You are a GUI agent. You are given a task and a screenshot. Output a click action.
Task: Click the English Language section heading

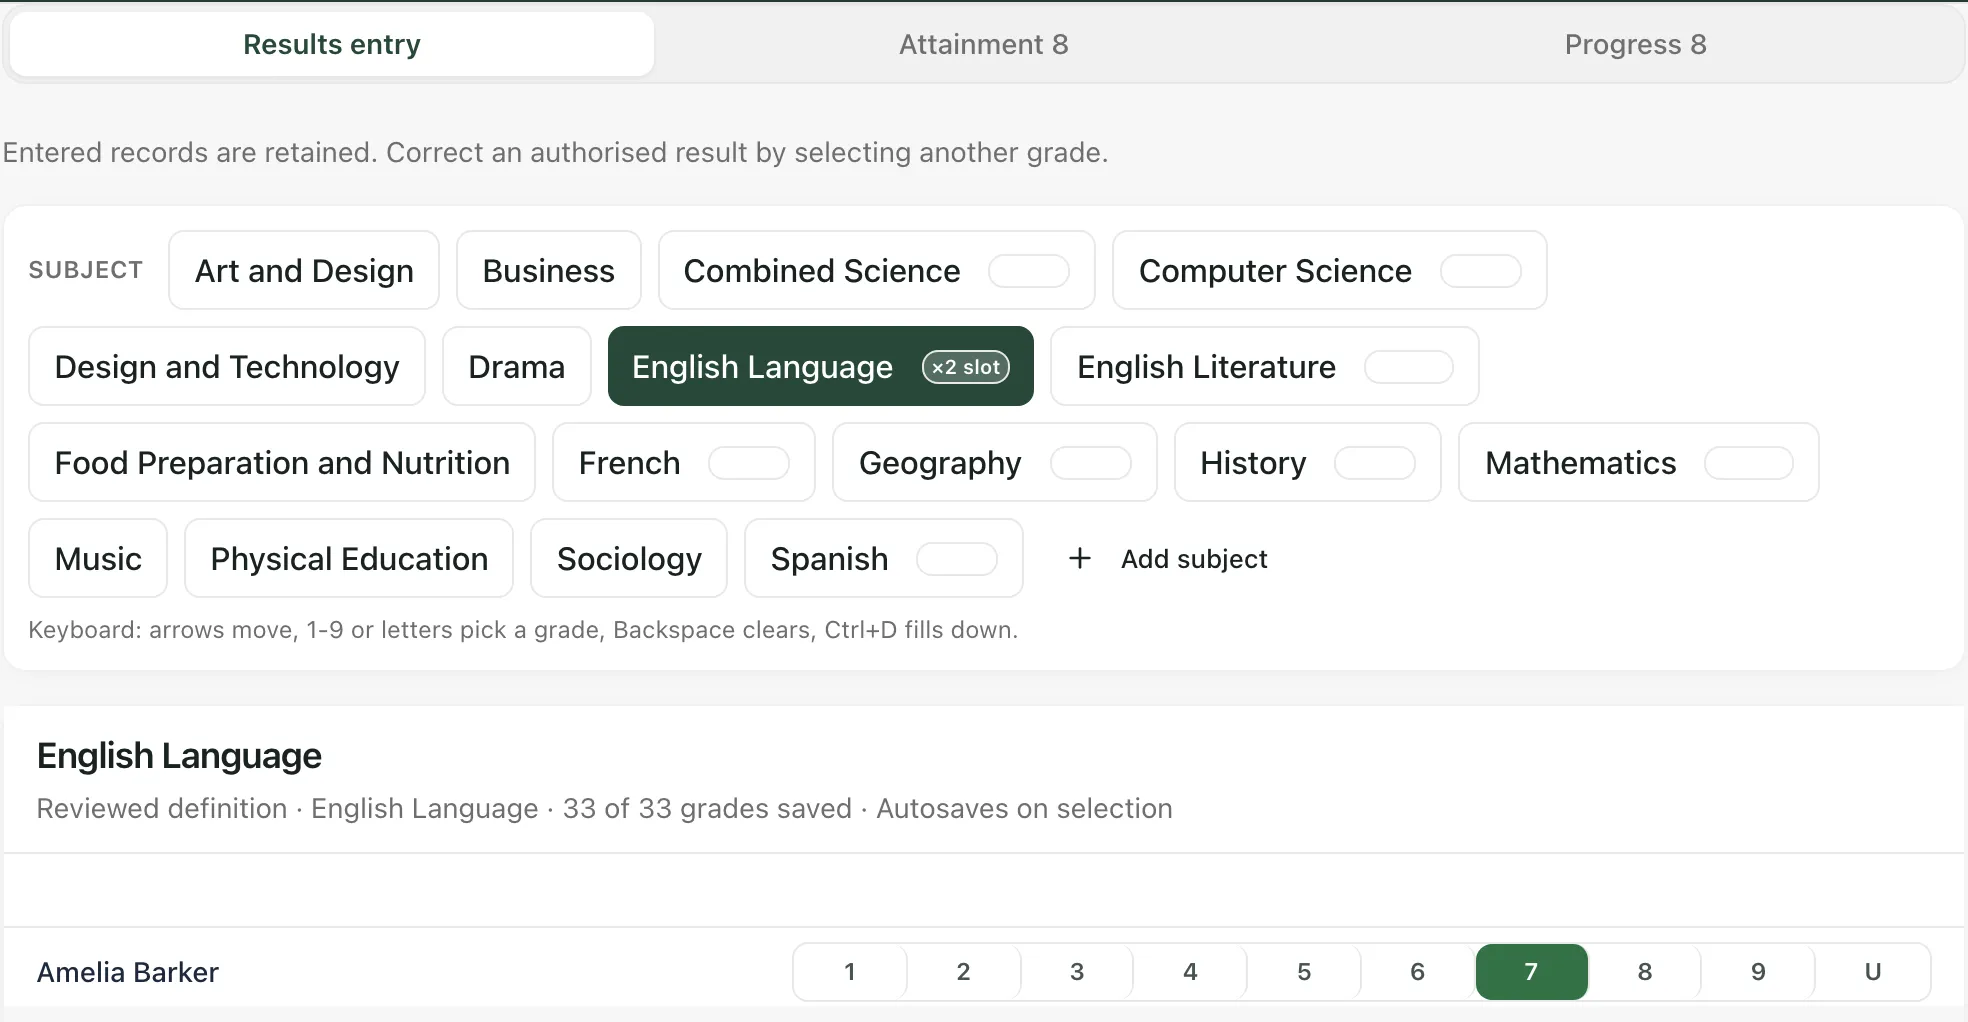179,756
